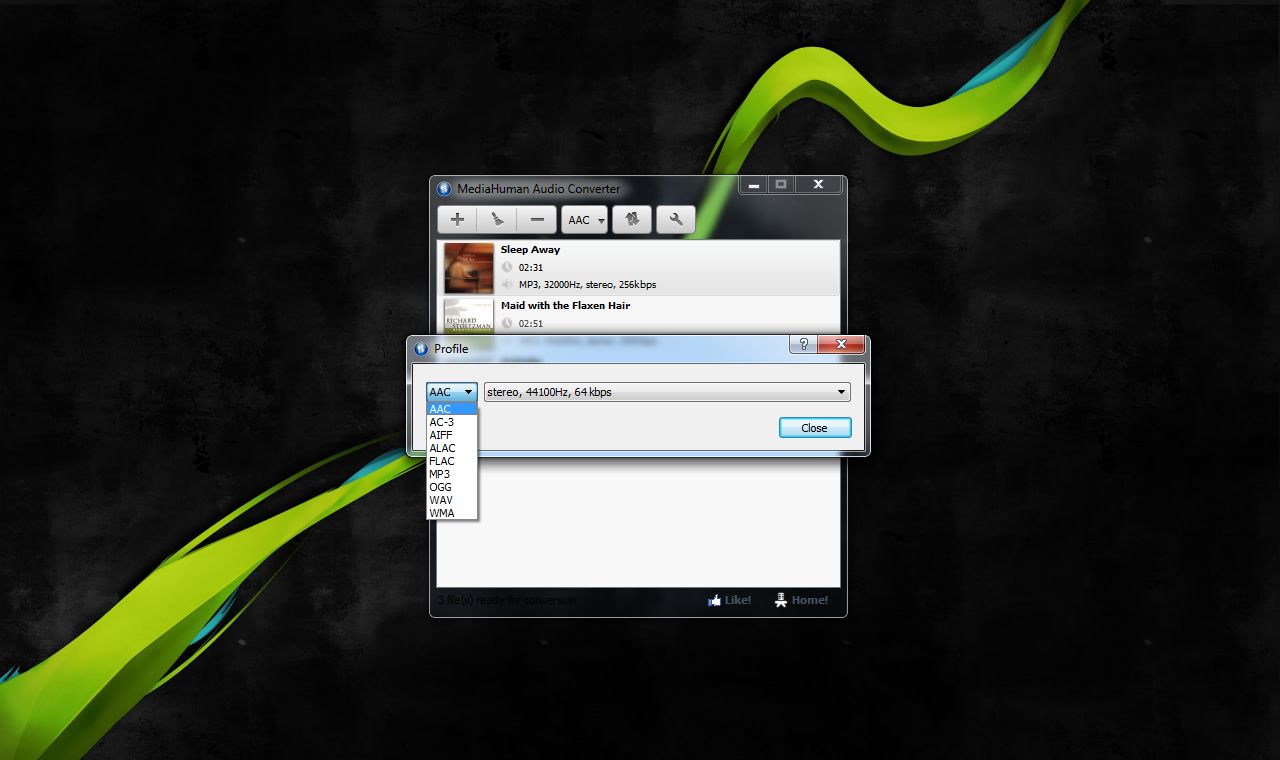Click the help question mark in Profile dialog
The image size is (1280, 760).
(x=803, y=344)
